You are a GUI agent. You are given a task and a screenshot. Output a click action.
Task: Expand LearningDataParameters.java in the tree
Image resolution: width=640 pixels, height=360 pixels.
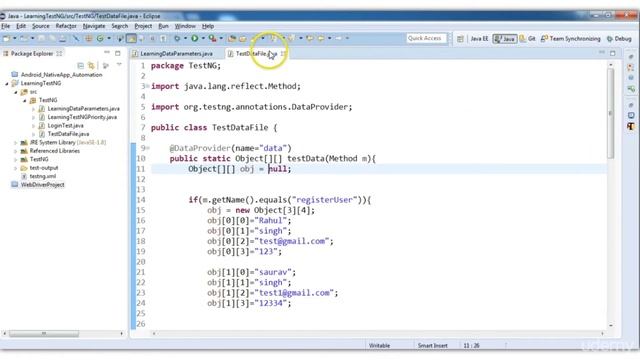coord(33,109)
